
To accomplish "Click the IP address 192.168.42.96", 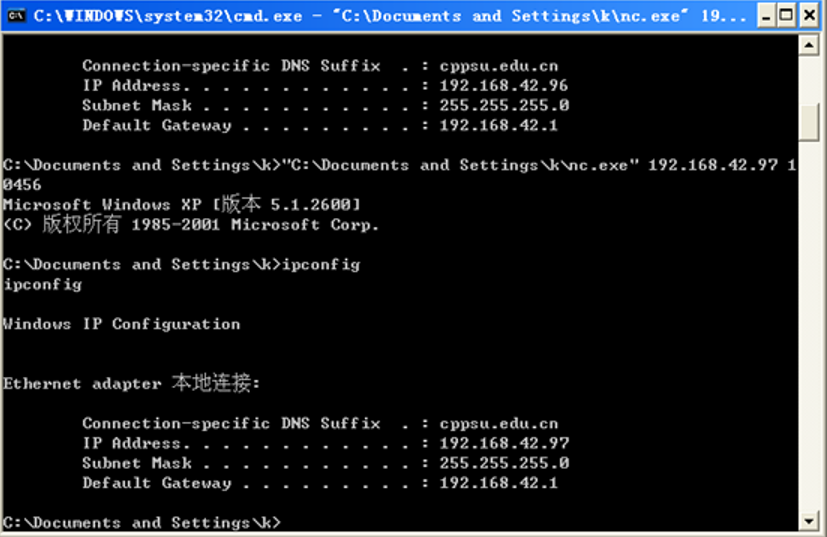I will coord(504,86).
